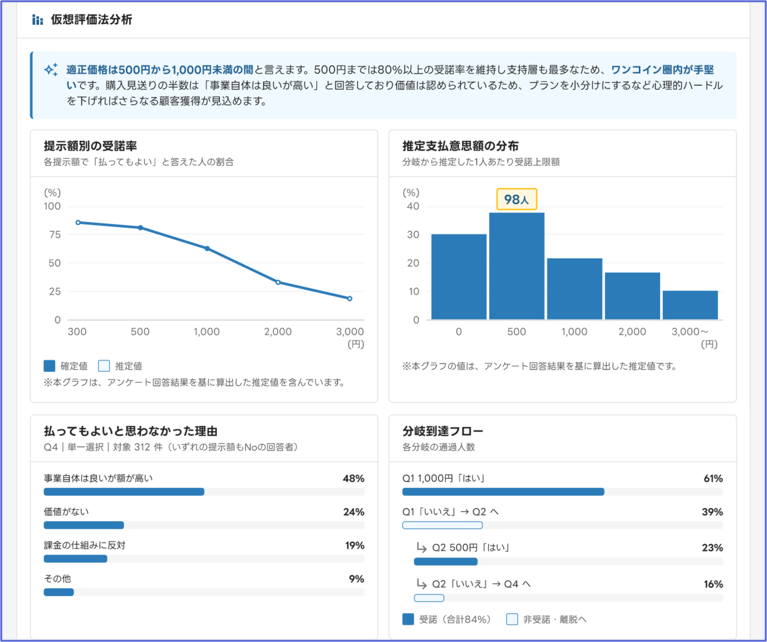Click the 300円 data point on line chart

[78, 223]
